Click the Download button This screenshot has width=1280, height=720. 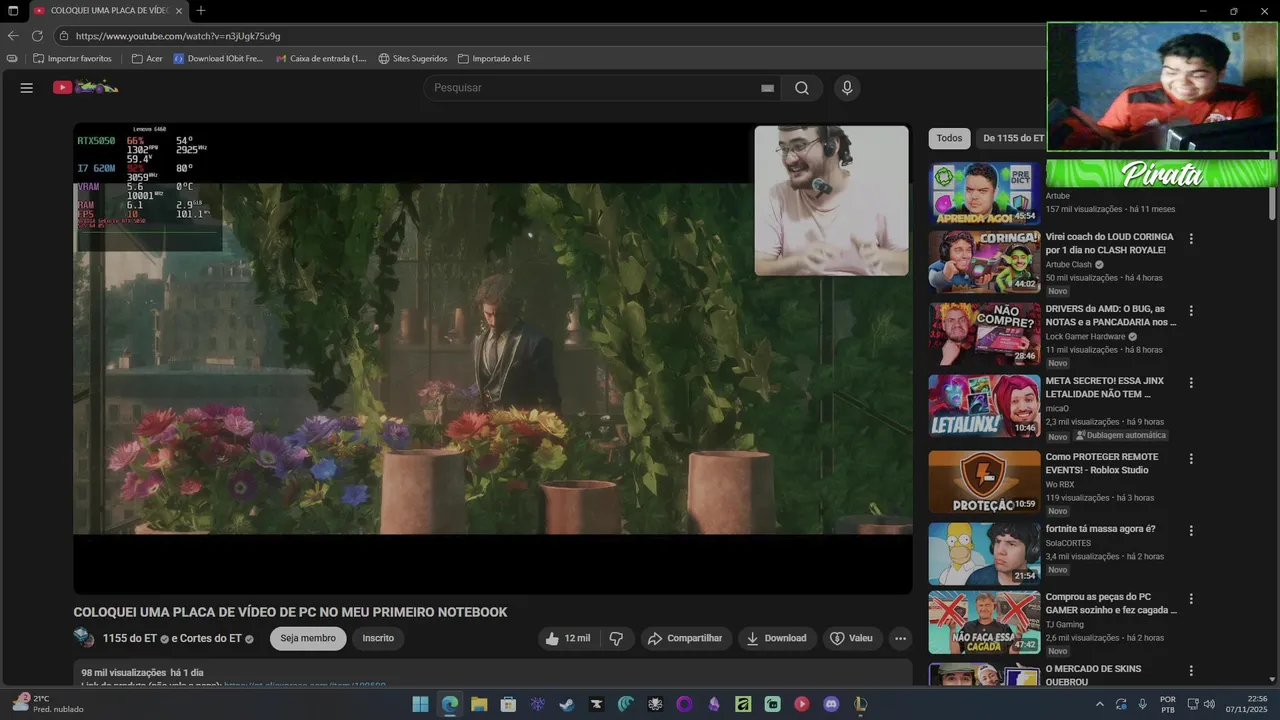[x=776, y=638]
